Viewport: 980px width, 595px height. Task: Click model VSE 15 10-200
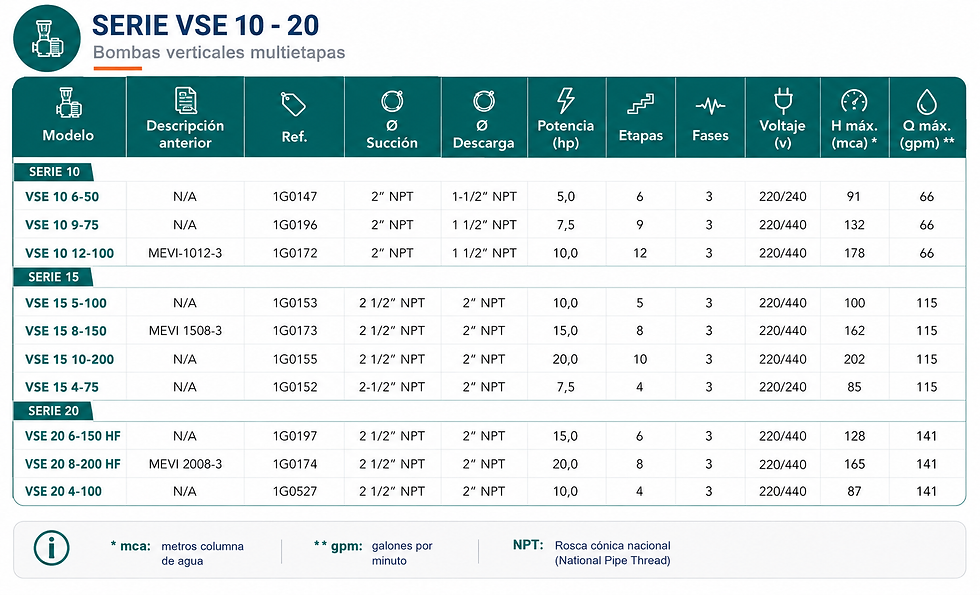[x=69, y=359]
